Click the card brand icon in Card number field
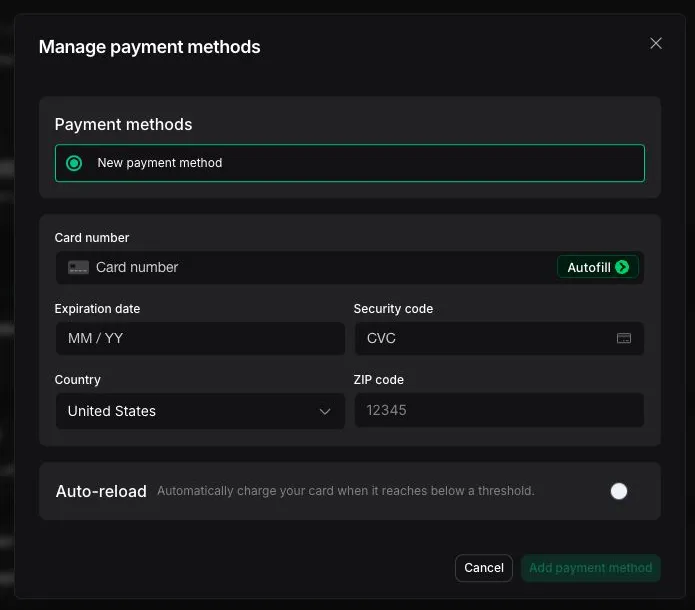The height and width of the screenshot is (610, 695). 78,267
